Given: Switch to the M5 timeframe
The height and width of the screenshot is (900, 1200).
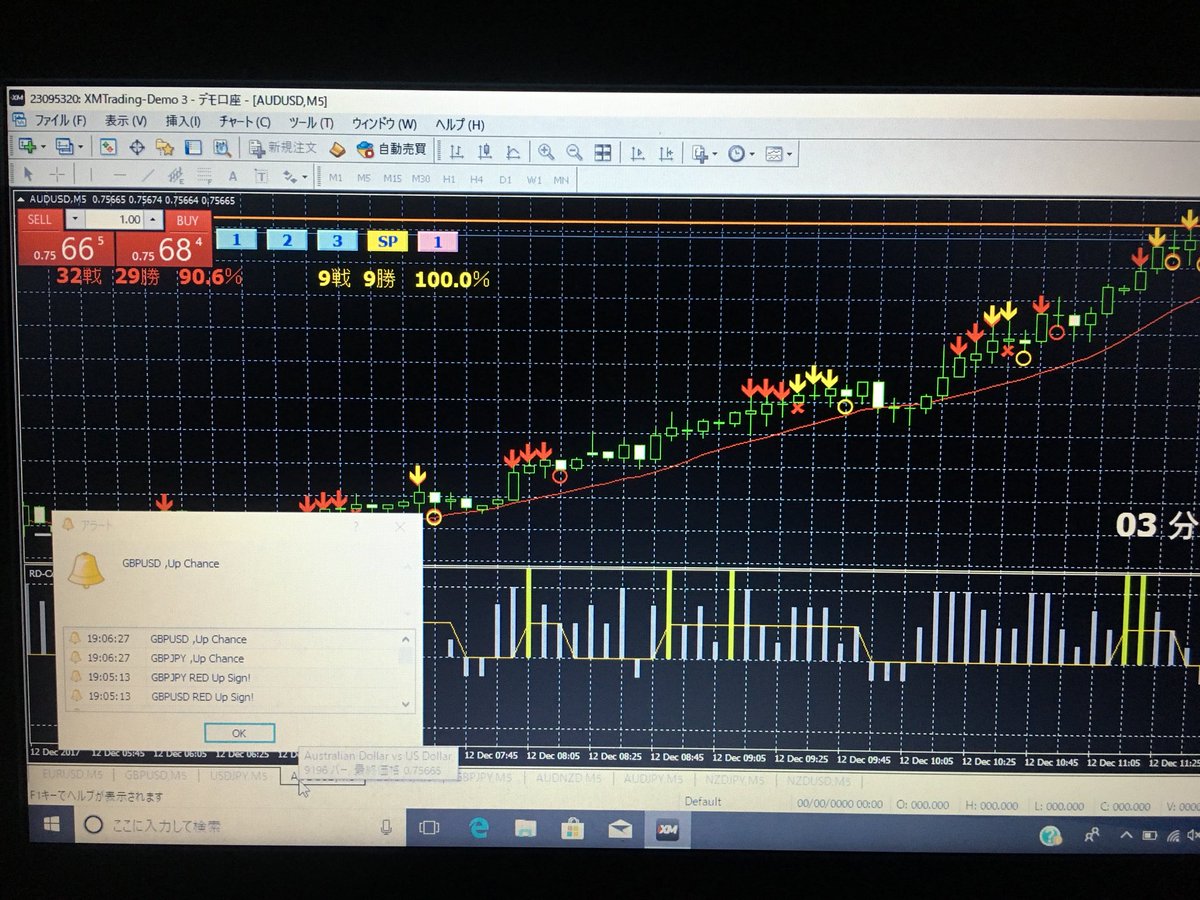Looking at the screenshot, I should click(364, 178).
